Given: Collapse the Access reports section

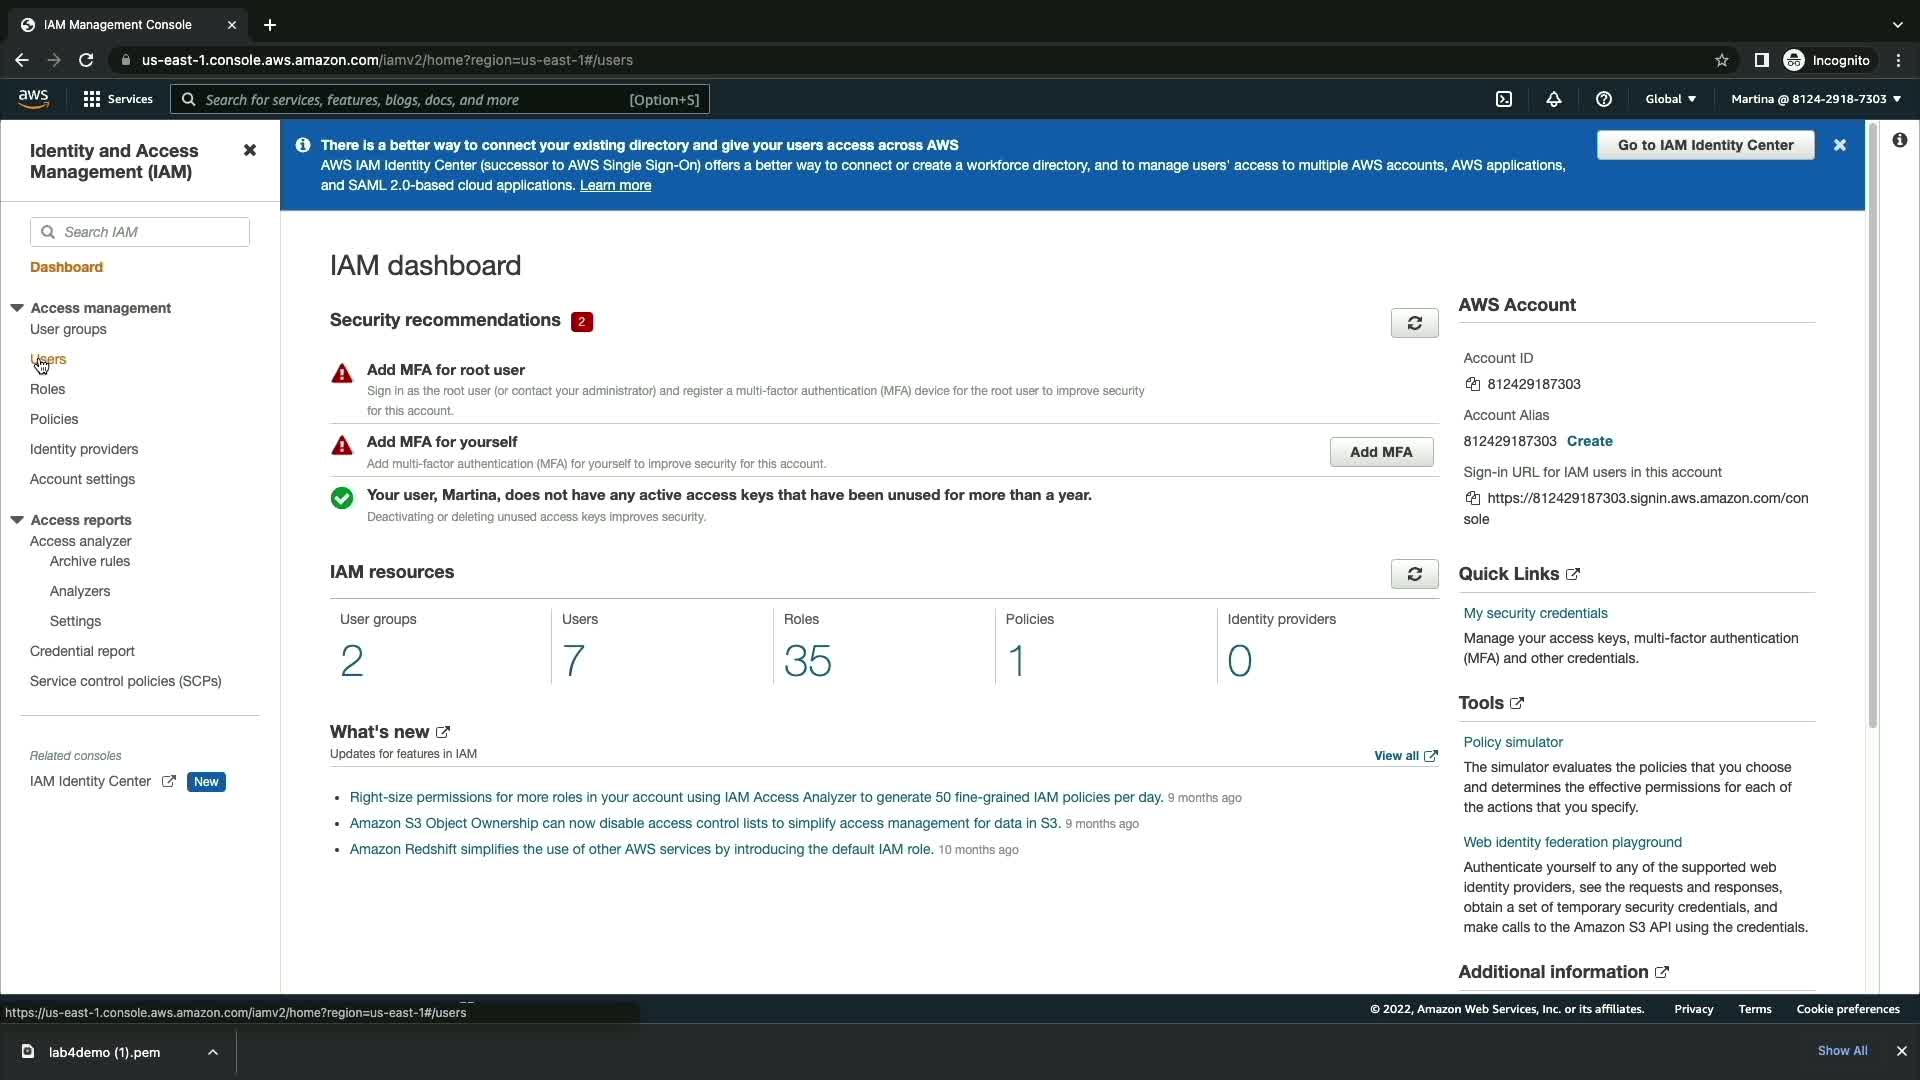Looking at the screenshot, I should tap(17, 520).
